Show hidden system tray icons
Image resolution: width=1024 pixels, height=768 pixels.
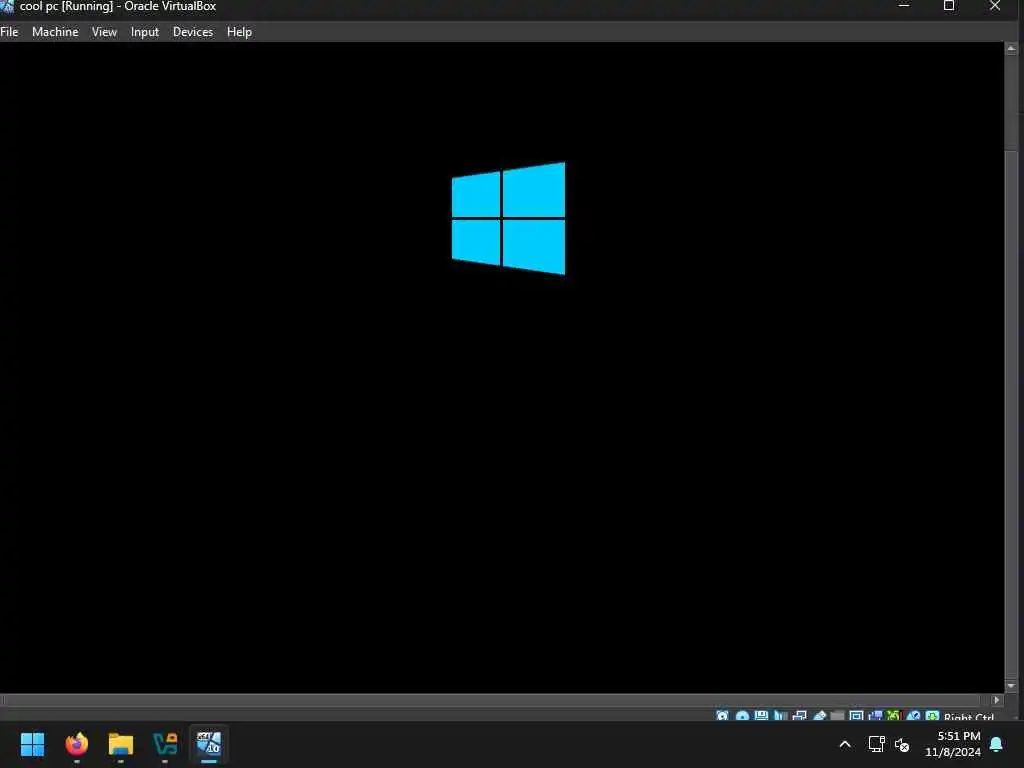click(x=844, y=744)
